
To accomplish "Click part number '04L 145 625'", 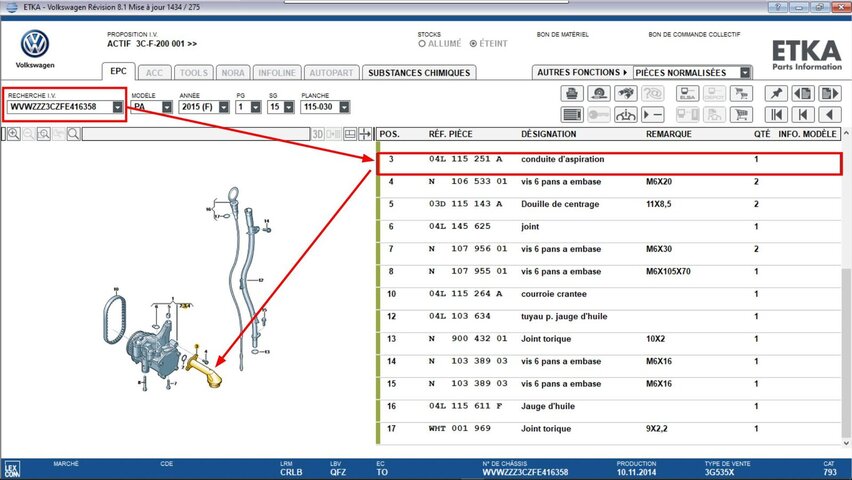I will [460, 226].
